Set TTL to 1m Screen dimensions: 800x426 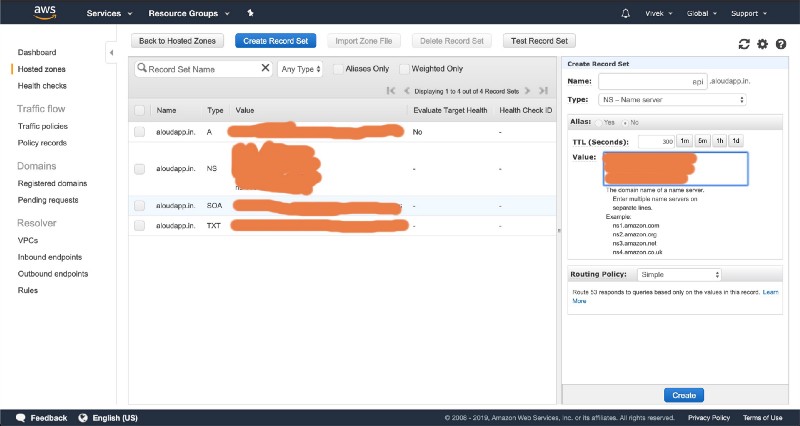pyautogui.click(x=684, y=141)
